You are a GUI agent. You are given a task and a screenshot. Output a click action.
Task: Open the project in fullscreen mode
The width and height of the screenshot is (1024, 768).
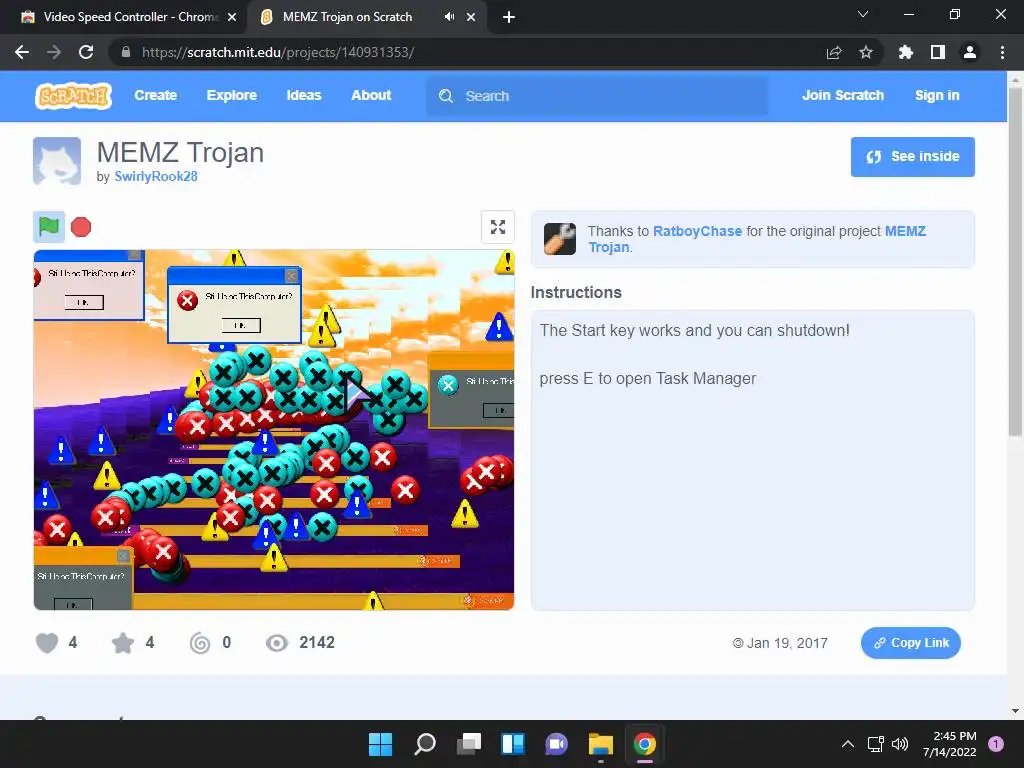click(x=498, y=227)
